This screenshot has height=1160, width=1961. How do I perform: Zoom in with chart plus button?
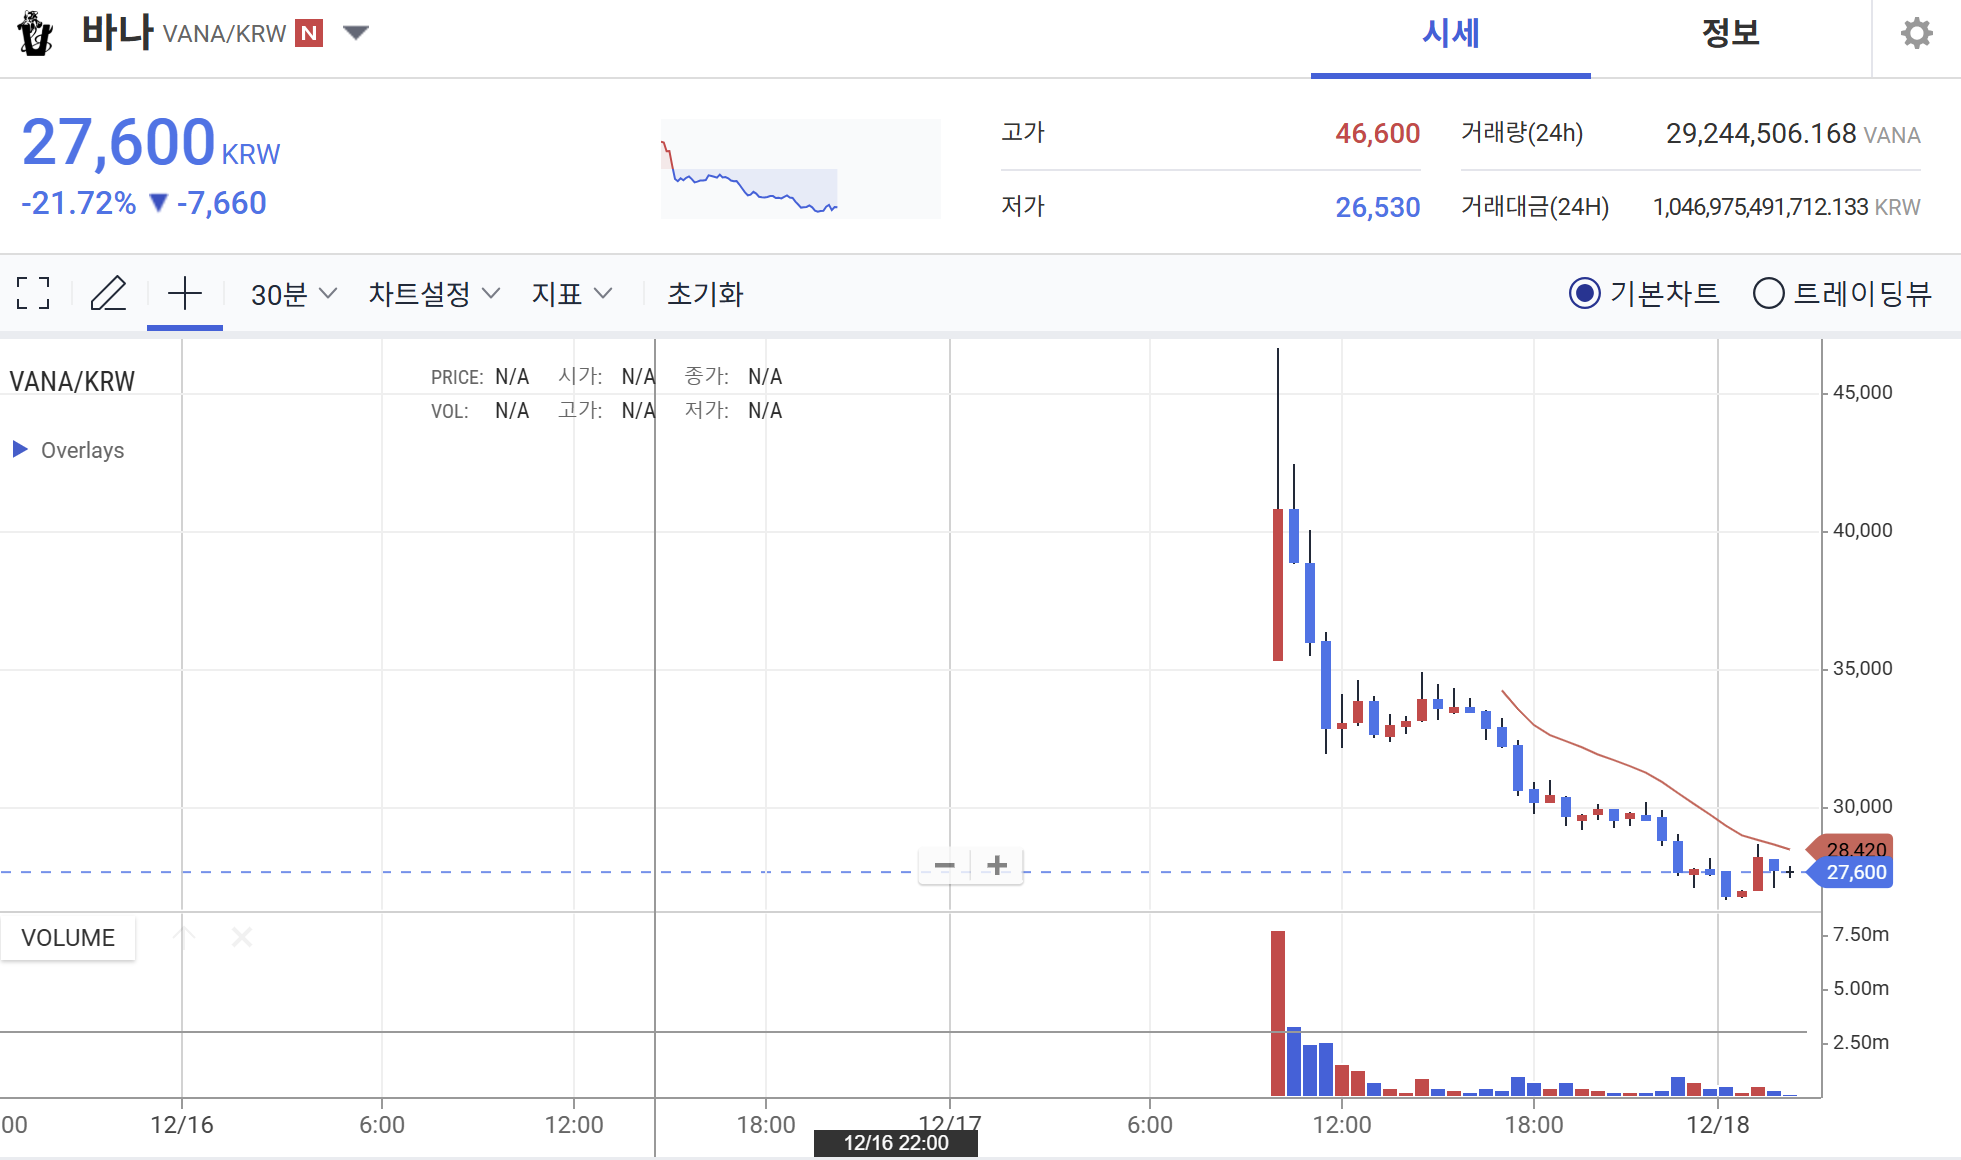997,865
